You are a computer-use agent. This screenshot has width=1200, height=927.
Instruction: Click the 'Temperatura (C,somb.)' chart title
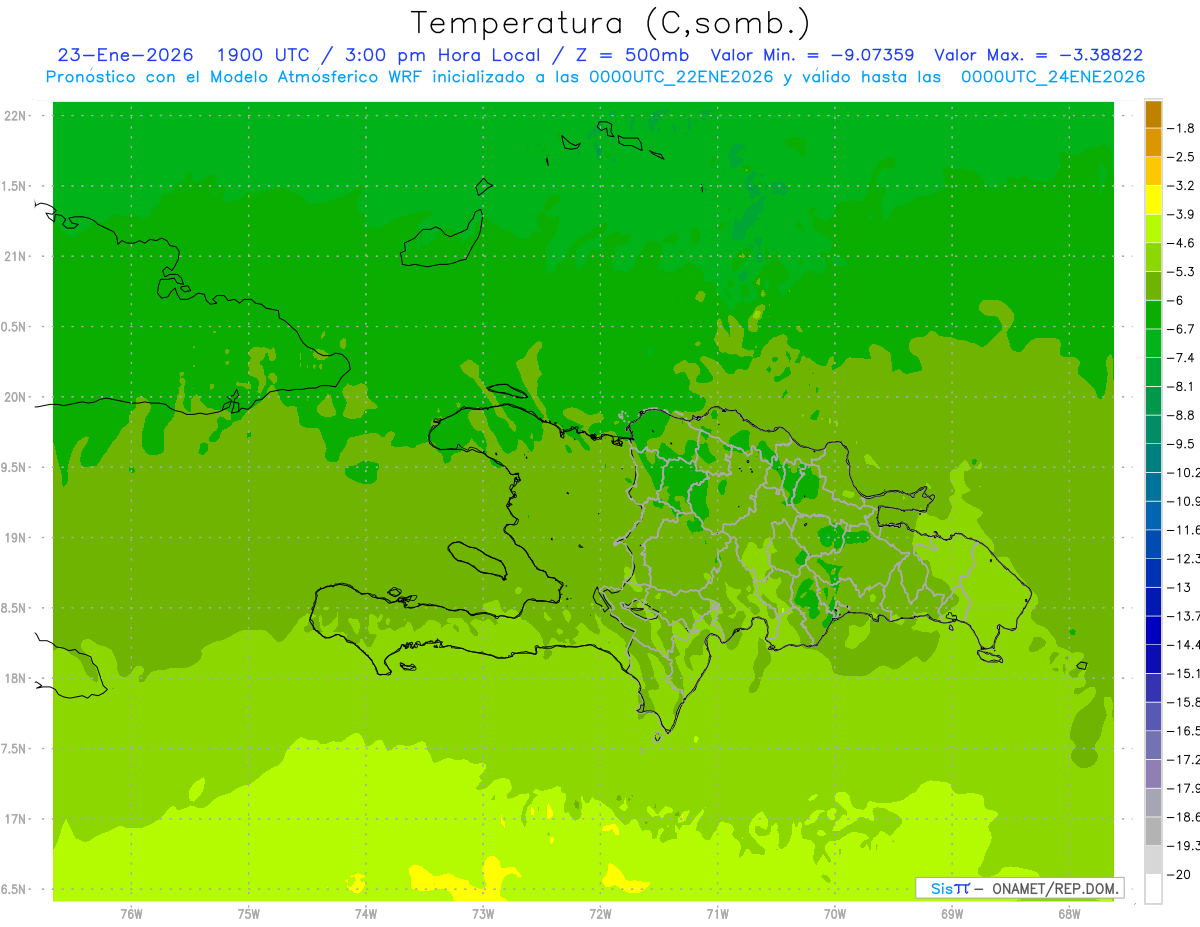pos(611,23)
